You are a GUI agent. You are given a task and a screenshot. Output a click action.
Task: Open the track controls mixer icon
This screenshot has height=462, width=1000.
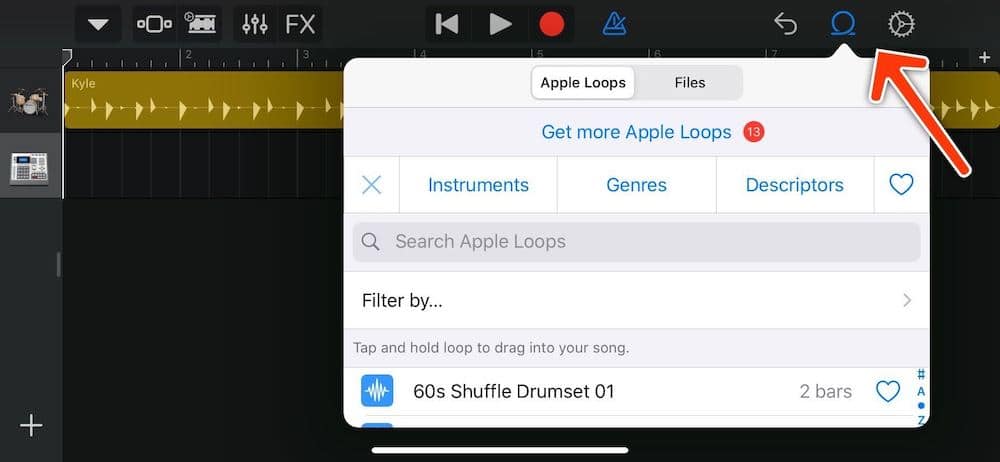255,24
